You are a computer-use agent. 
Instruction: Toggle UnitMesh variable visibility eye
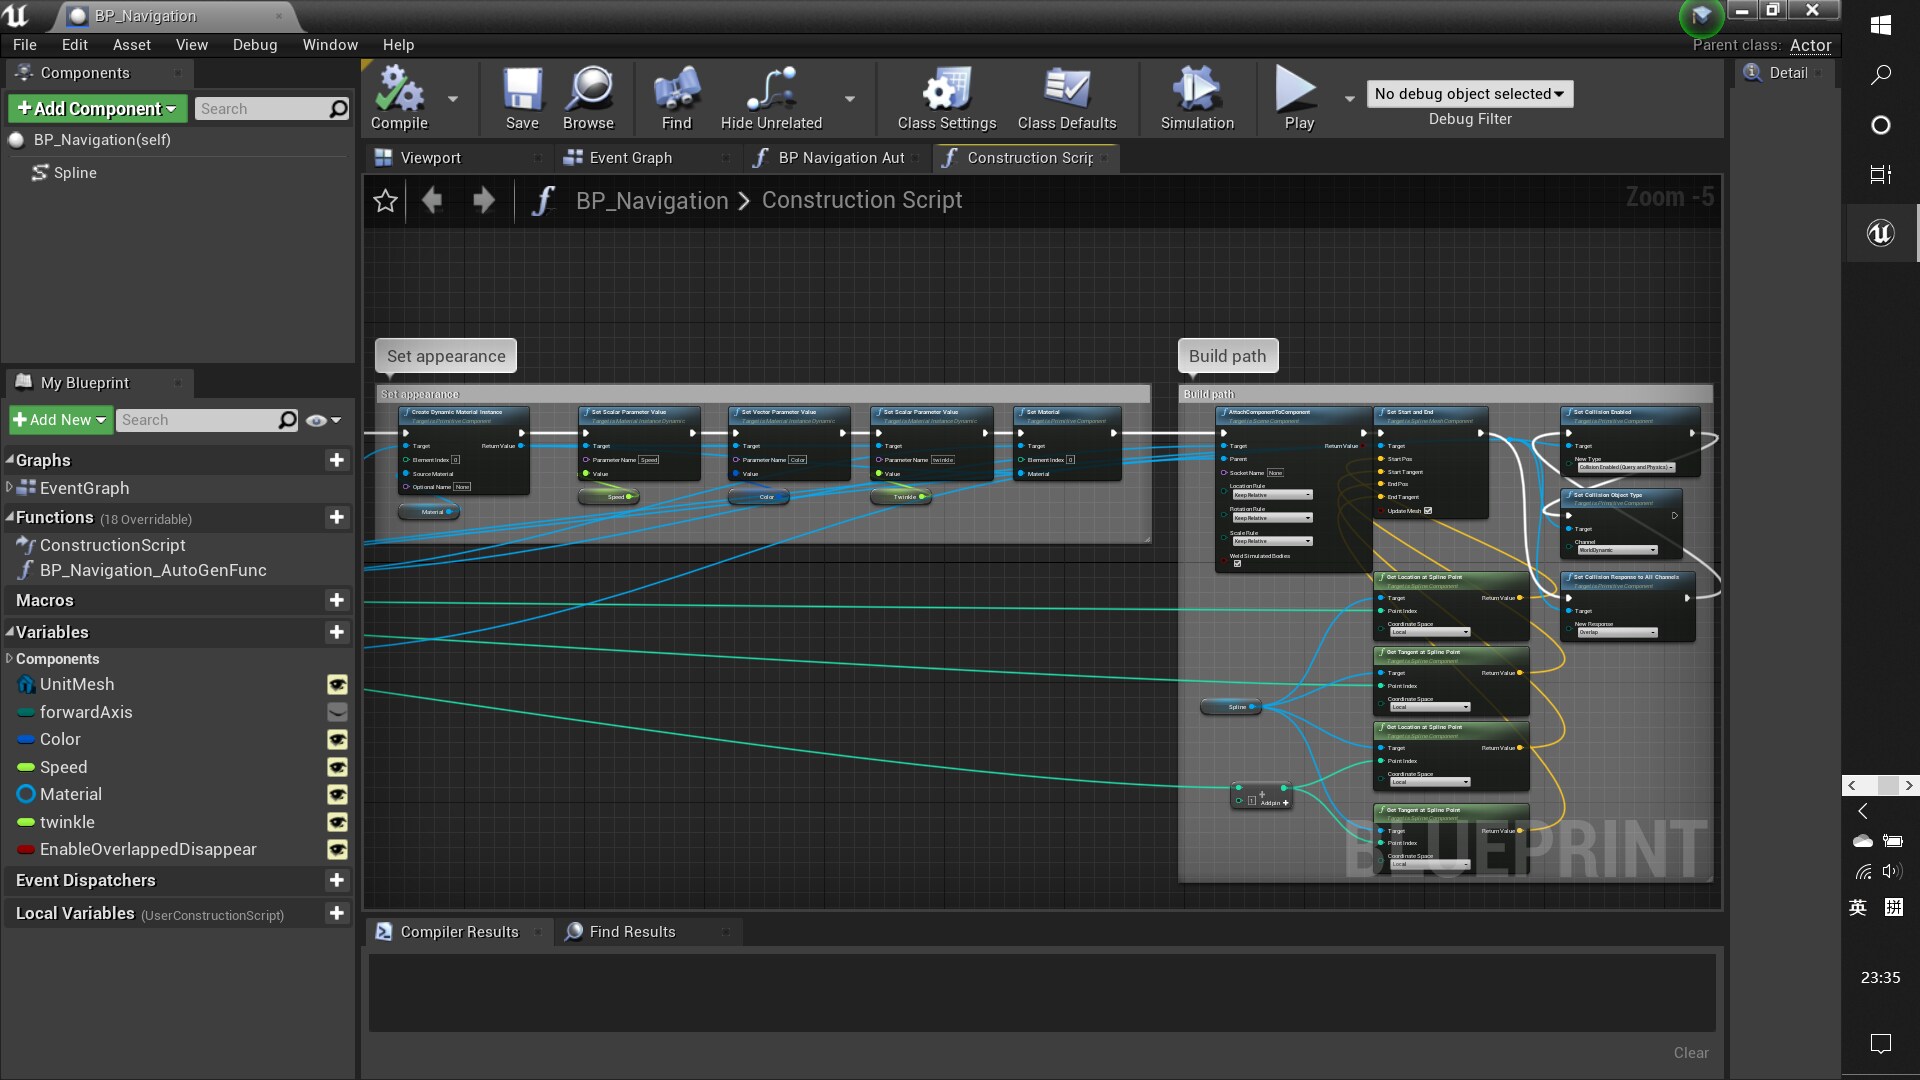pos(337,685)
